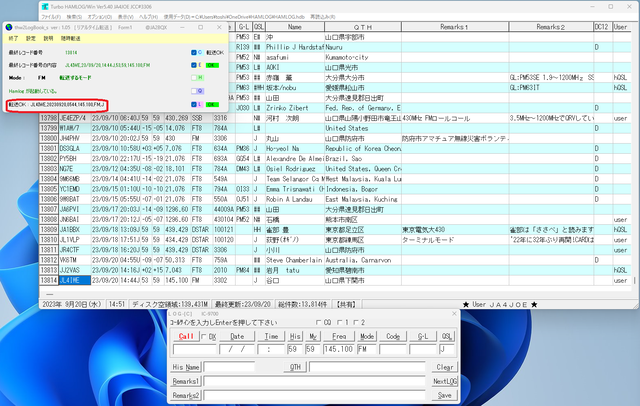Click the QTH button in LOG window
Image resolution: width=640 pixels, height=406 pixels.
click(295, 367)
